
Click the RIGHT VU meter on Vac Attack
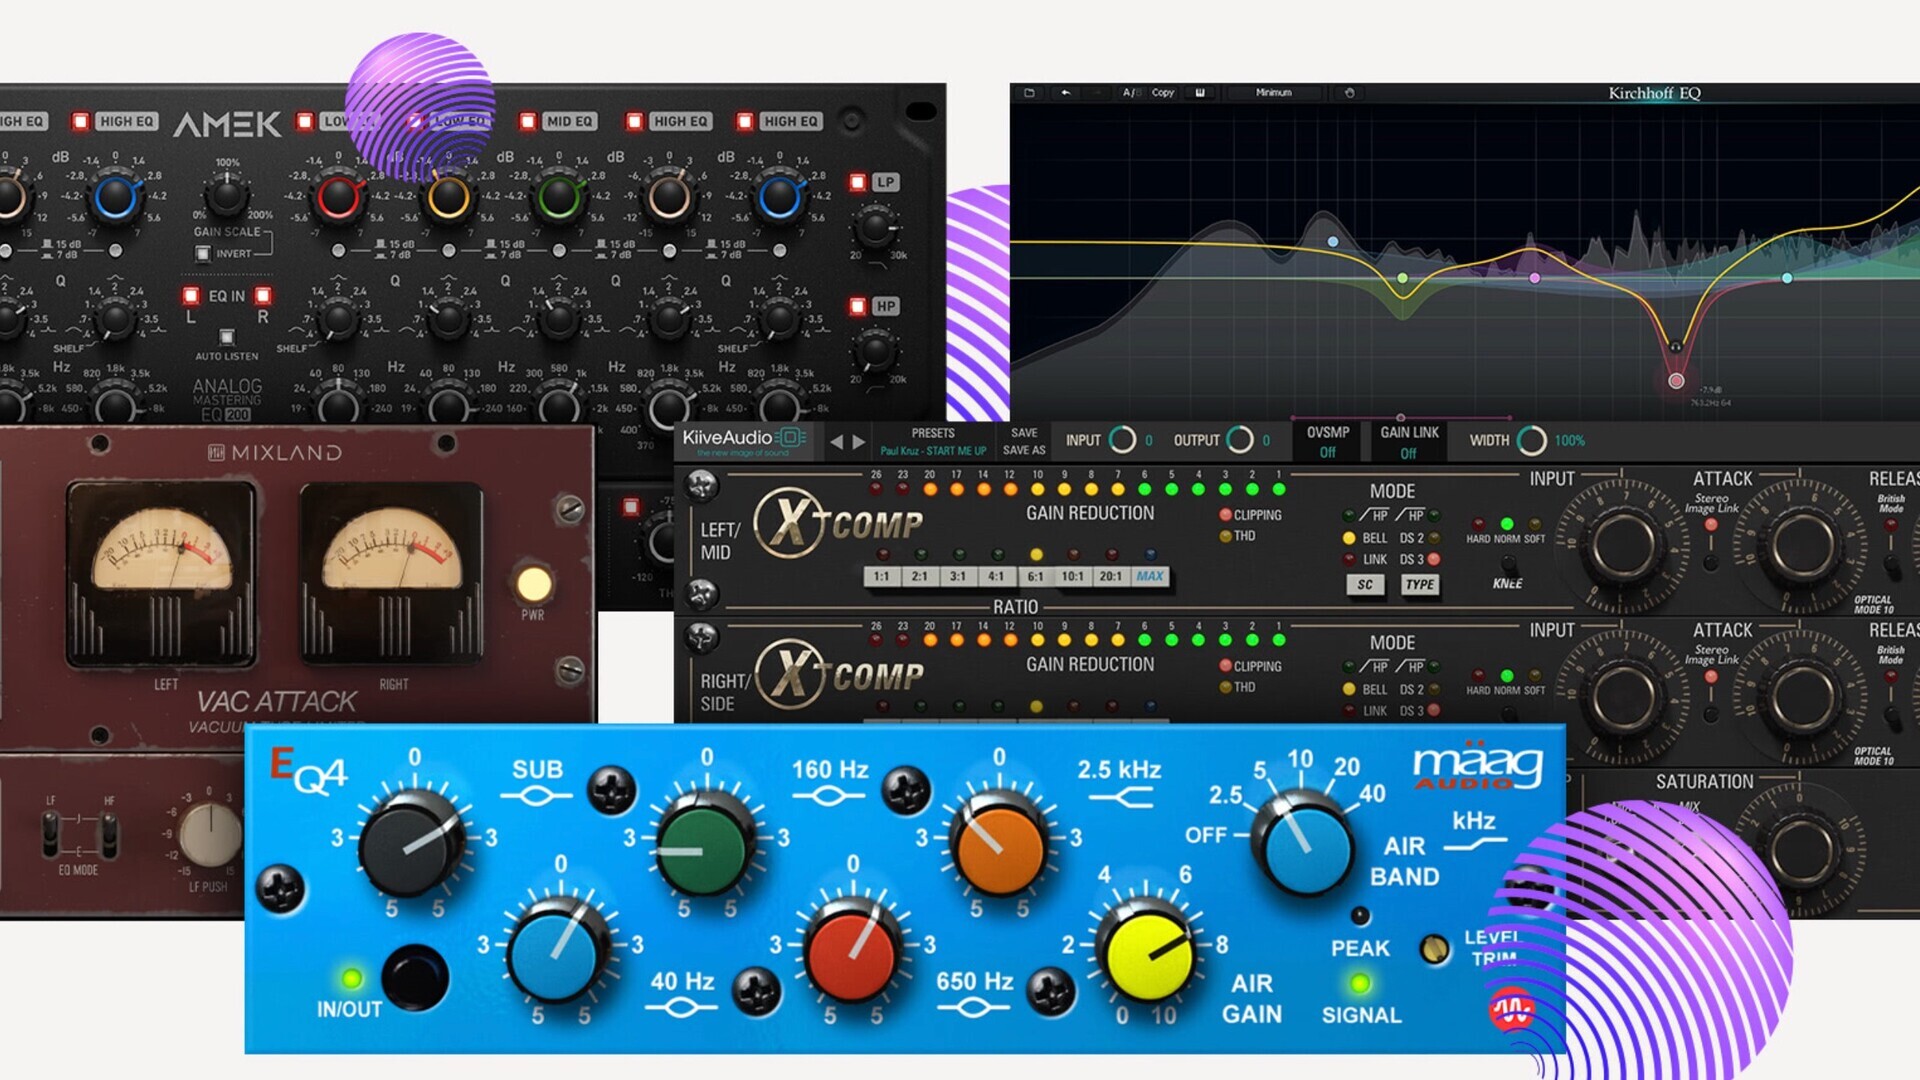tap(391, 575)
